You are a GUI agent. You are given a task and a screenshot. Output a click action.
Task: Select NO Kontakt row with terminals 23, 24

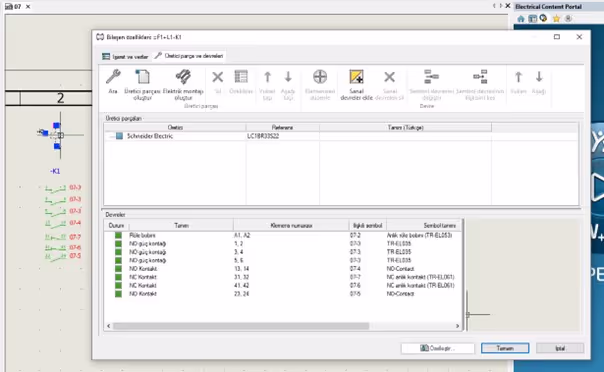tap(283, 294)
